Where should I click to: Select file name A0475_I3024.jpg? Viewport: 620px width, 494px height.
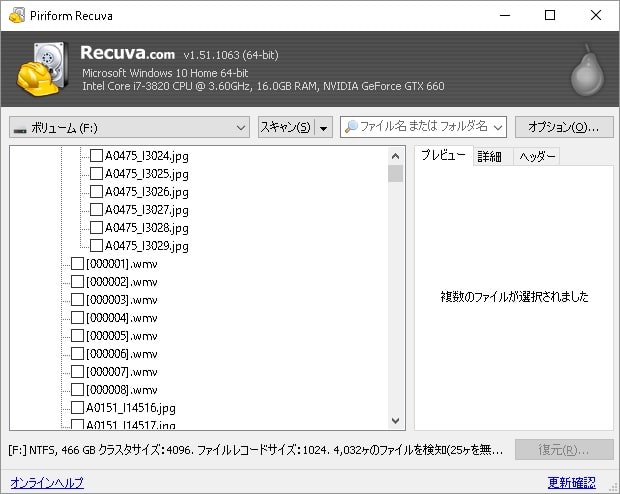tap(147, 156)
